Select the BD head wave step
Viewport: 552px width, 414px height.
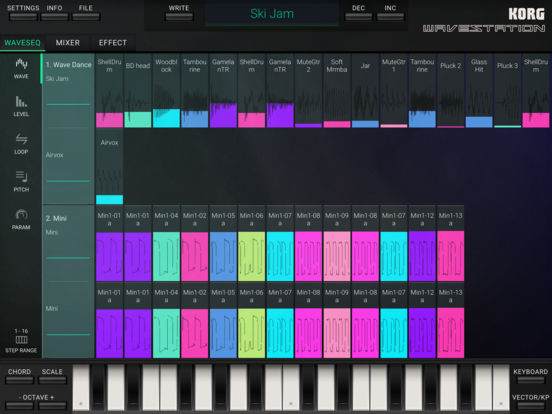[138, 91]
